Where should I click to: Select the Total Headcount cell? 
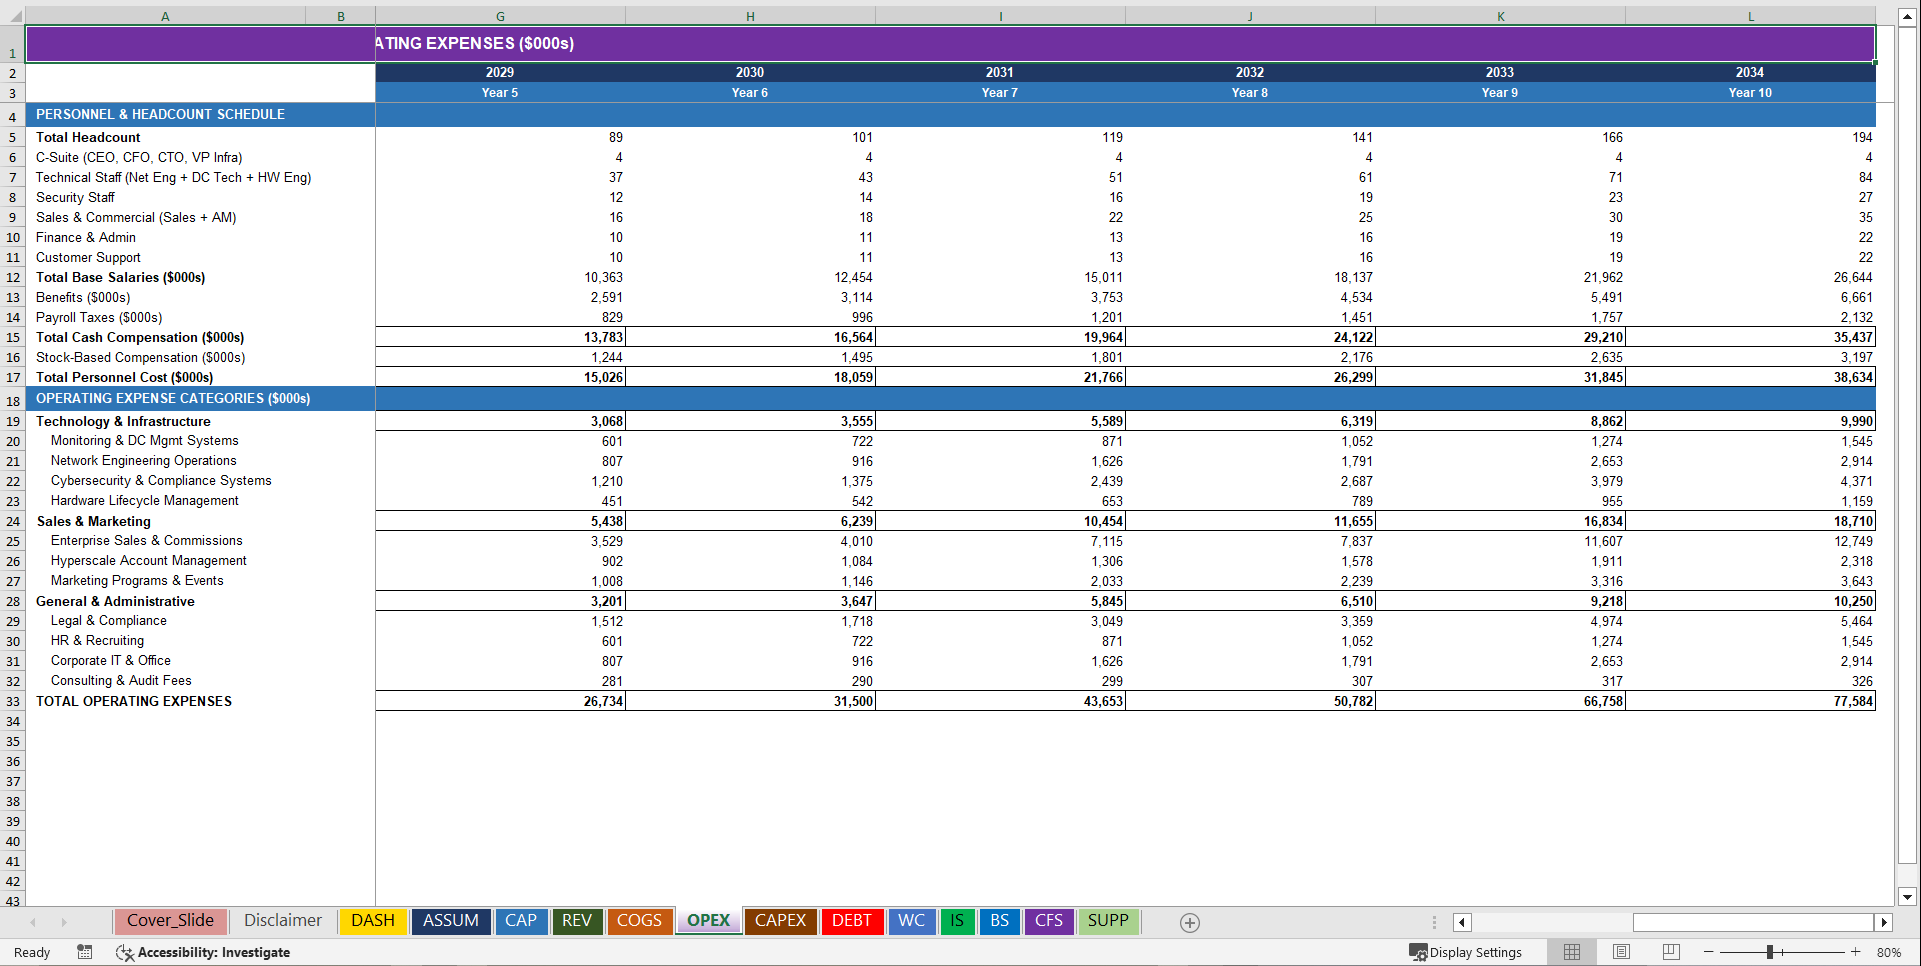(88, 137)
